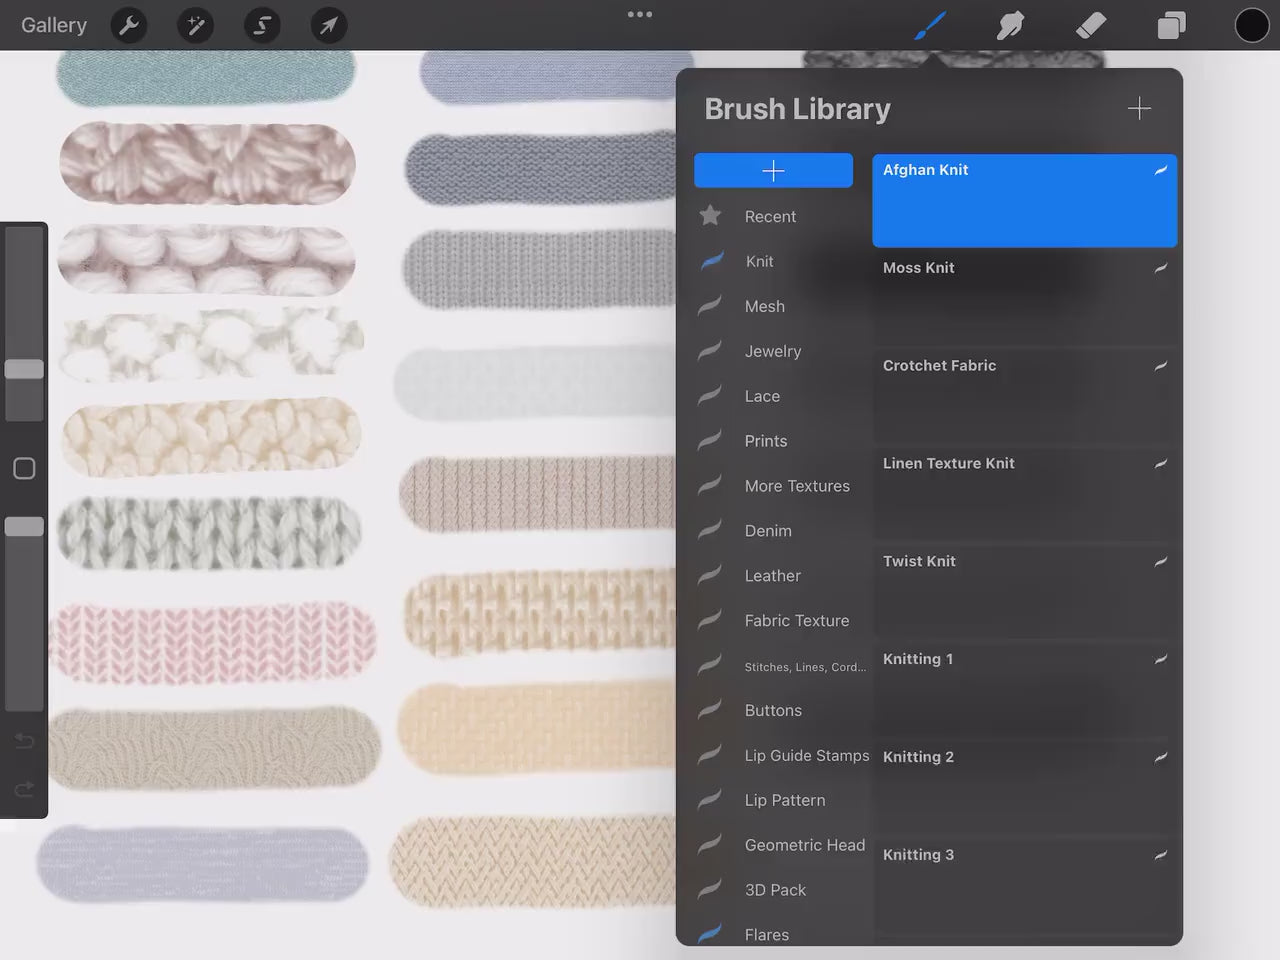Switch to the Jewelry brush set
This screenshot has width=1280, height=960.
[772, 351]
